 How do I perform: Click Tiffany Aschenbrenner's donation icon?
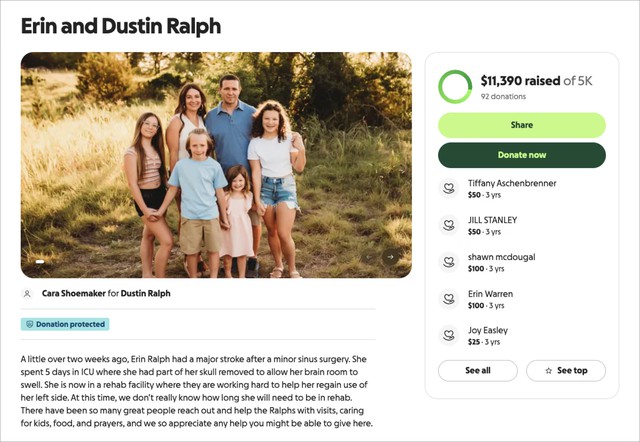(x=449, y=188)
